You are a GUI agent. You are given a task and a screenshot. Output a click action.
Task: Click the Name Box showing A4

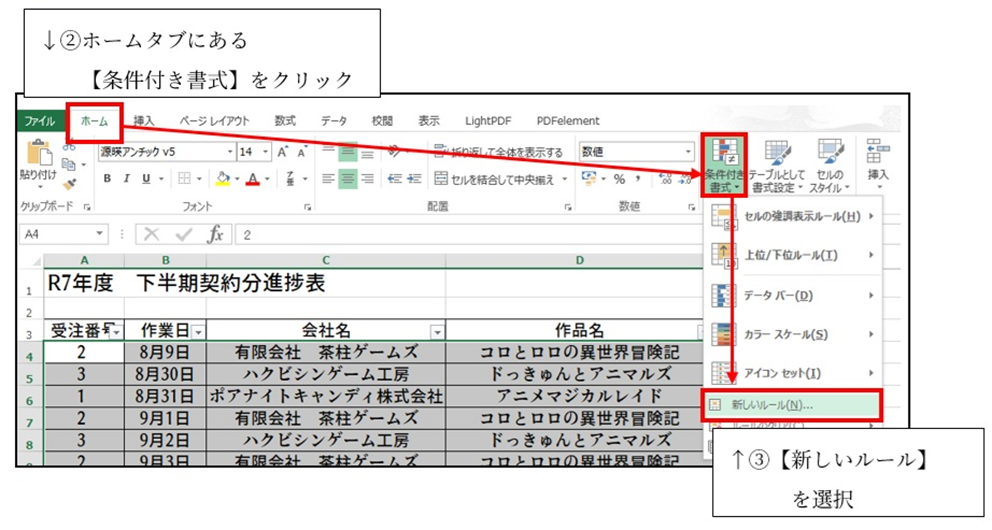[x=60, y=235]
